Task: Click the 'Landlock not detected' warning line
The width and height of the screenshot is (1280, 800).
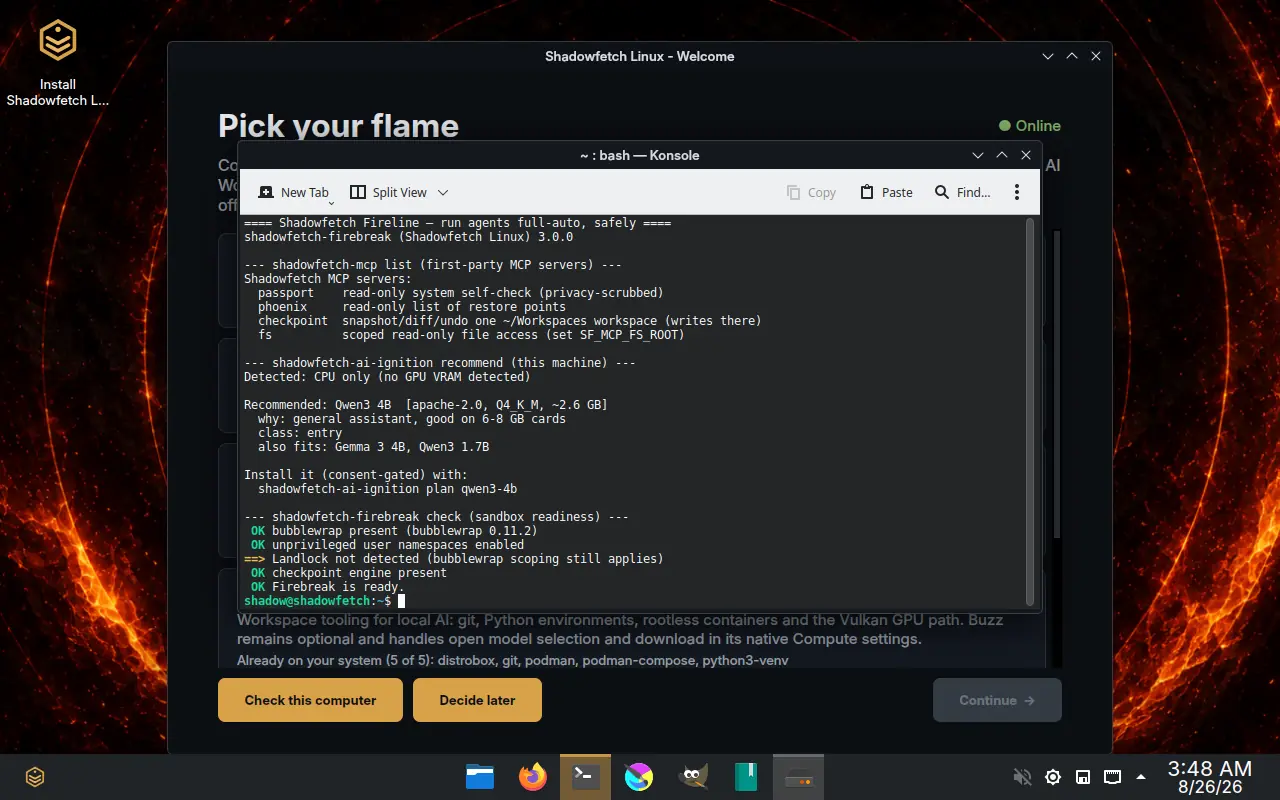Action: pos(454,559)
